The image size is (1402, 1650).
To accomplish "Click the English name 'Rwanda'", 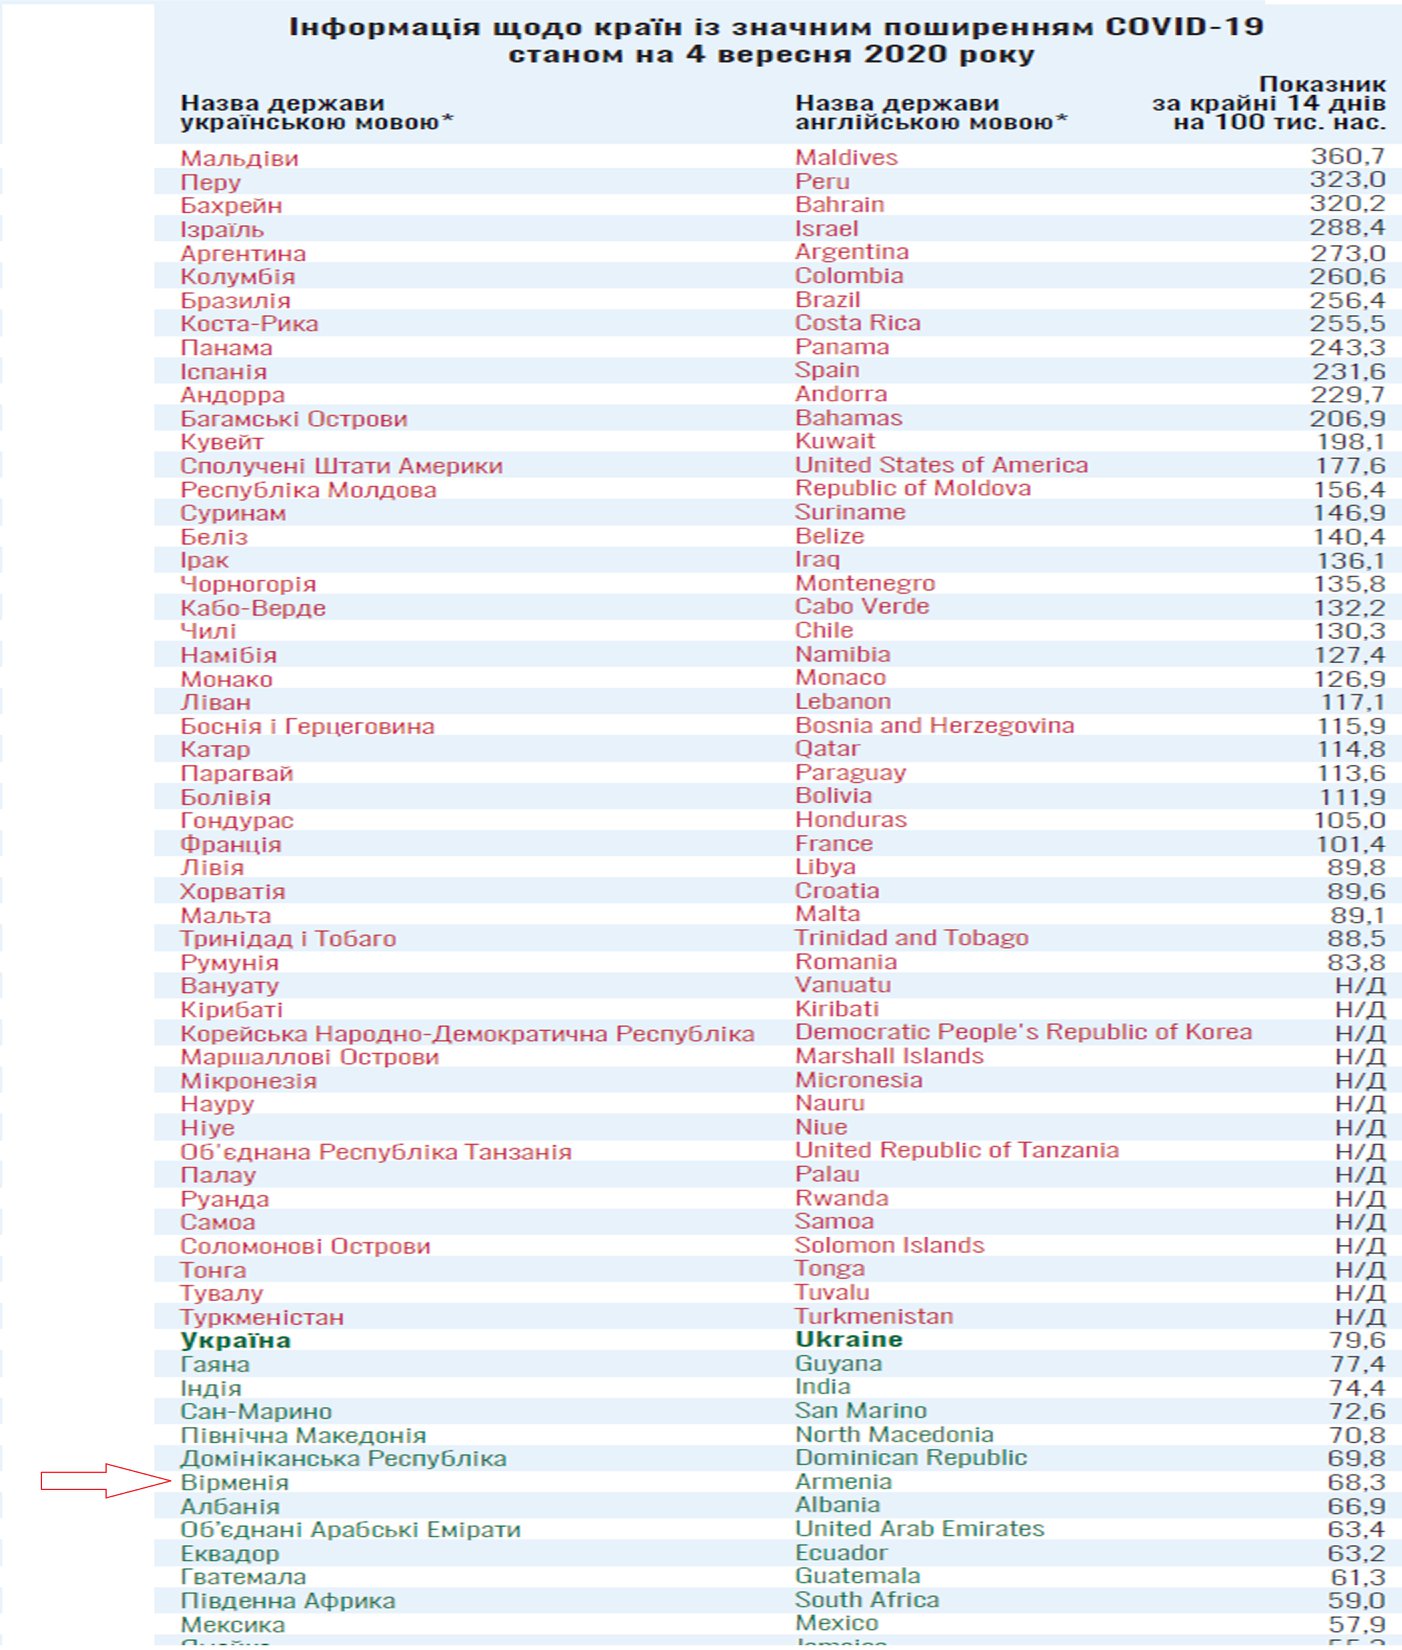I will tap(841, 1197).
